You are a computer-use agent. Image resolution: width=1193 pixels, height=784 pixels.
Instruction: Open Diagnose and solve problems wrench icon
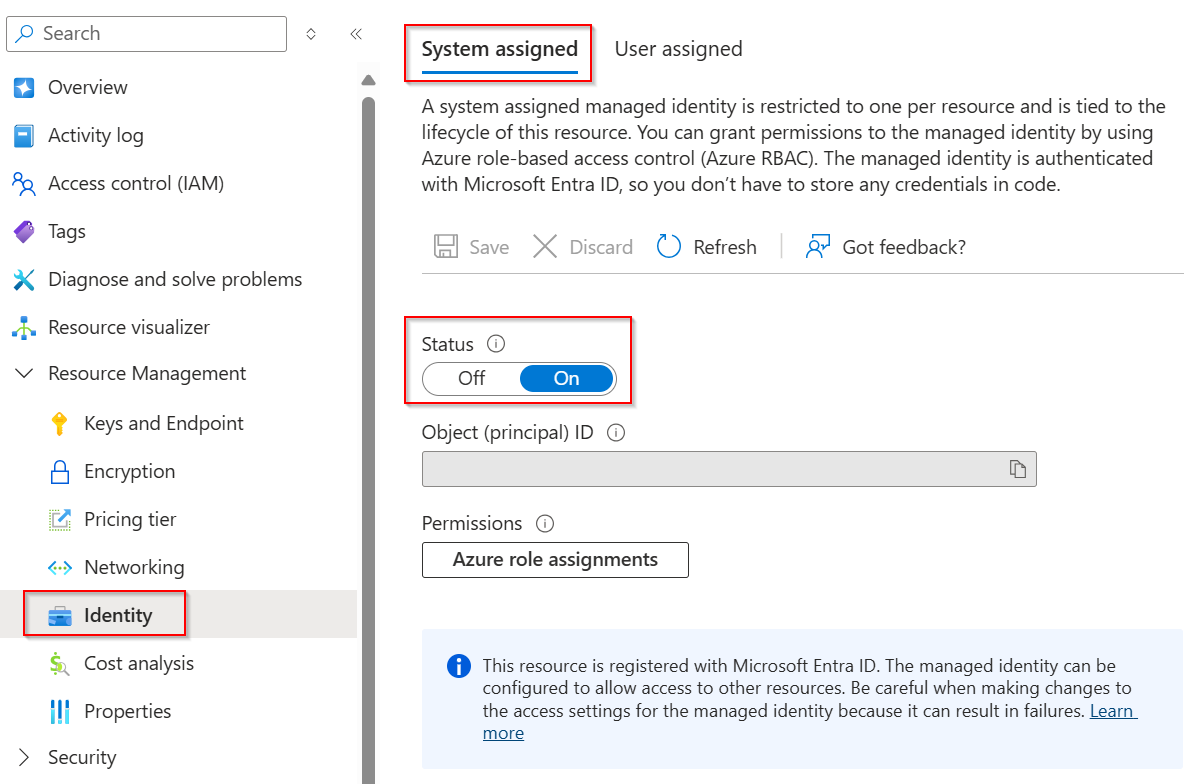24,280
